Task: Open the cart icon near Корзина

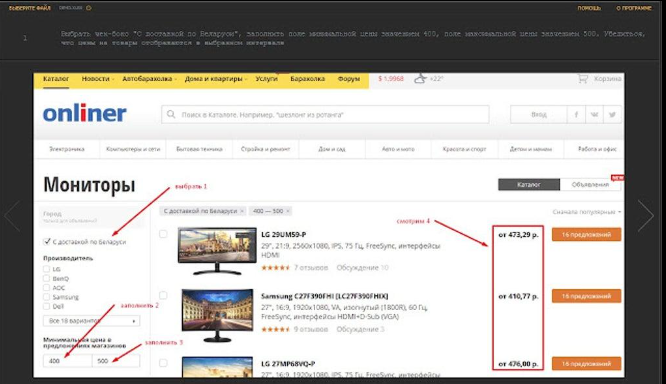Action: pos(583,79)
